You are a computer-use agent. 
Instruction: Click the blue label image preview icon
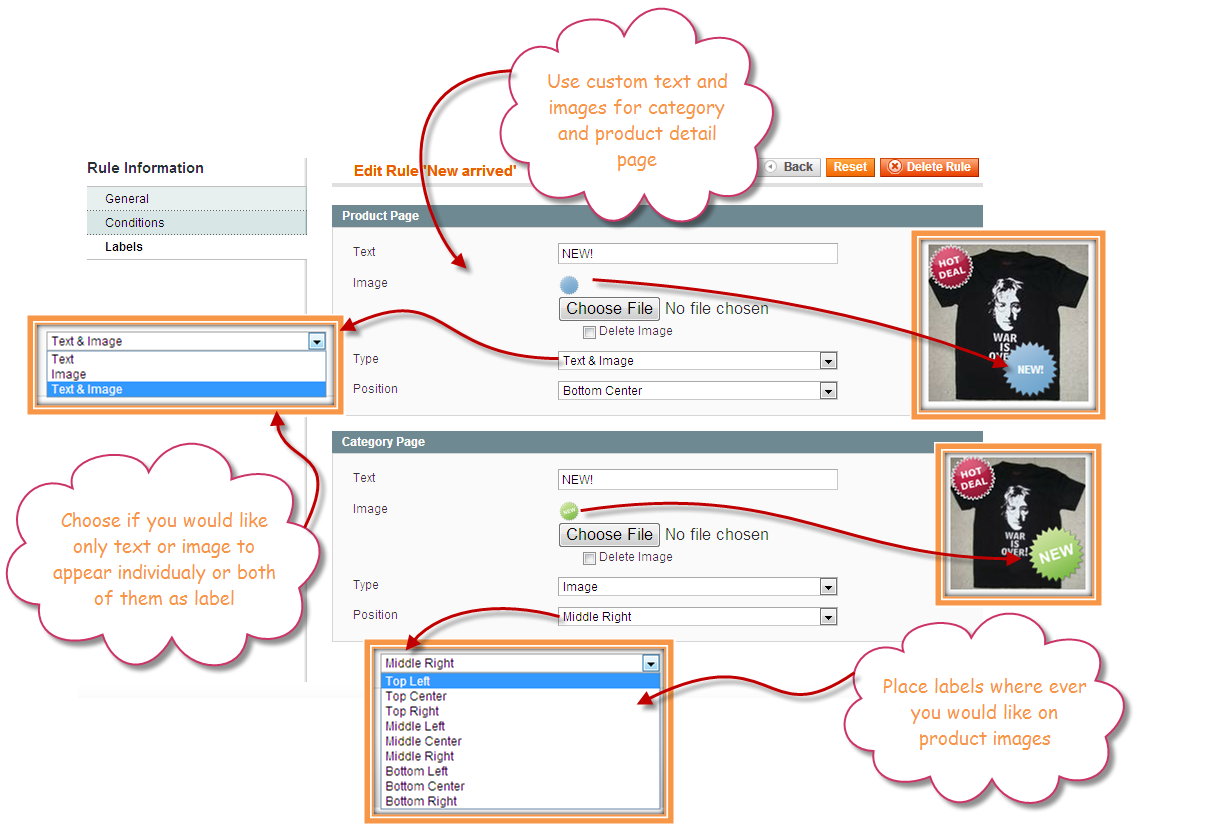click(x=569, y=285)
